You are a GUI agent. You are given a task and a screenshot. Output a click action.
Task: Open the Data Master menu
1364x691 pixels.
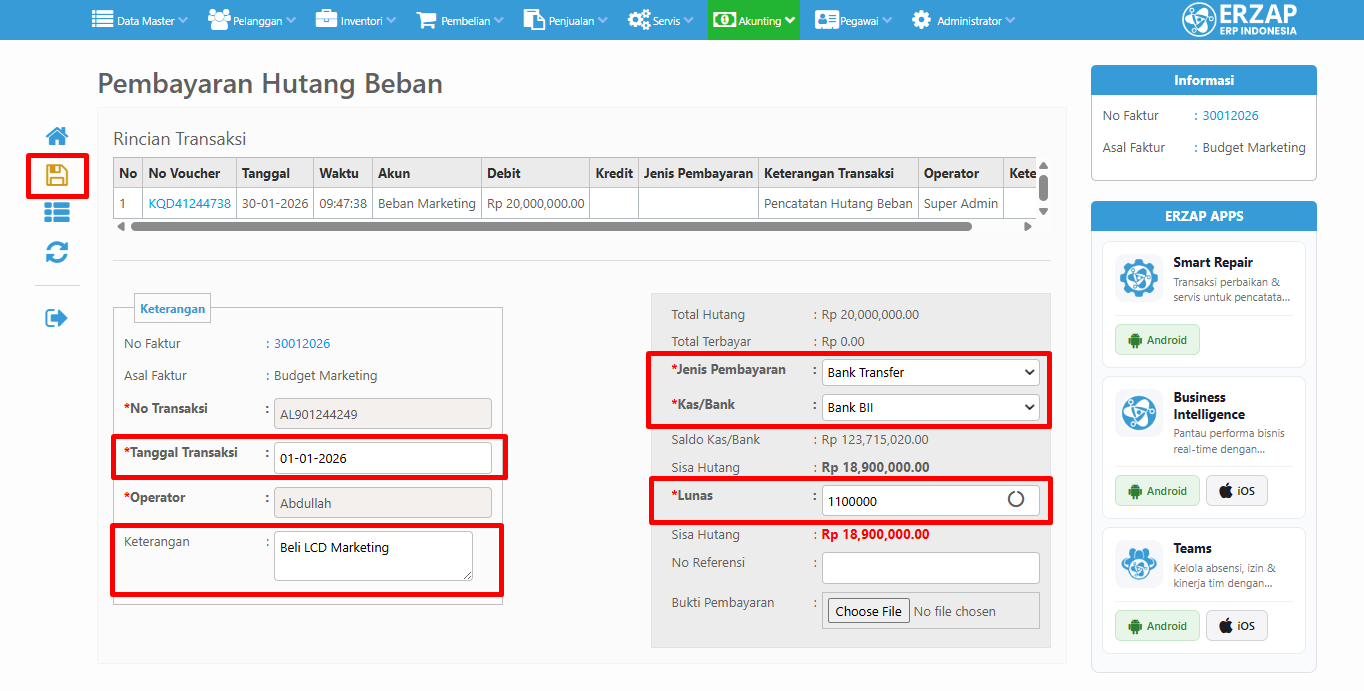click(139, 20)
